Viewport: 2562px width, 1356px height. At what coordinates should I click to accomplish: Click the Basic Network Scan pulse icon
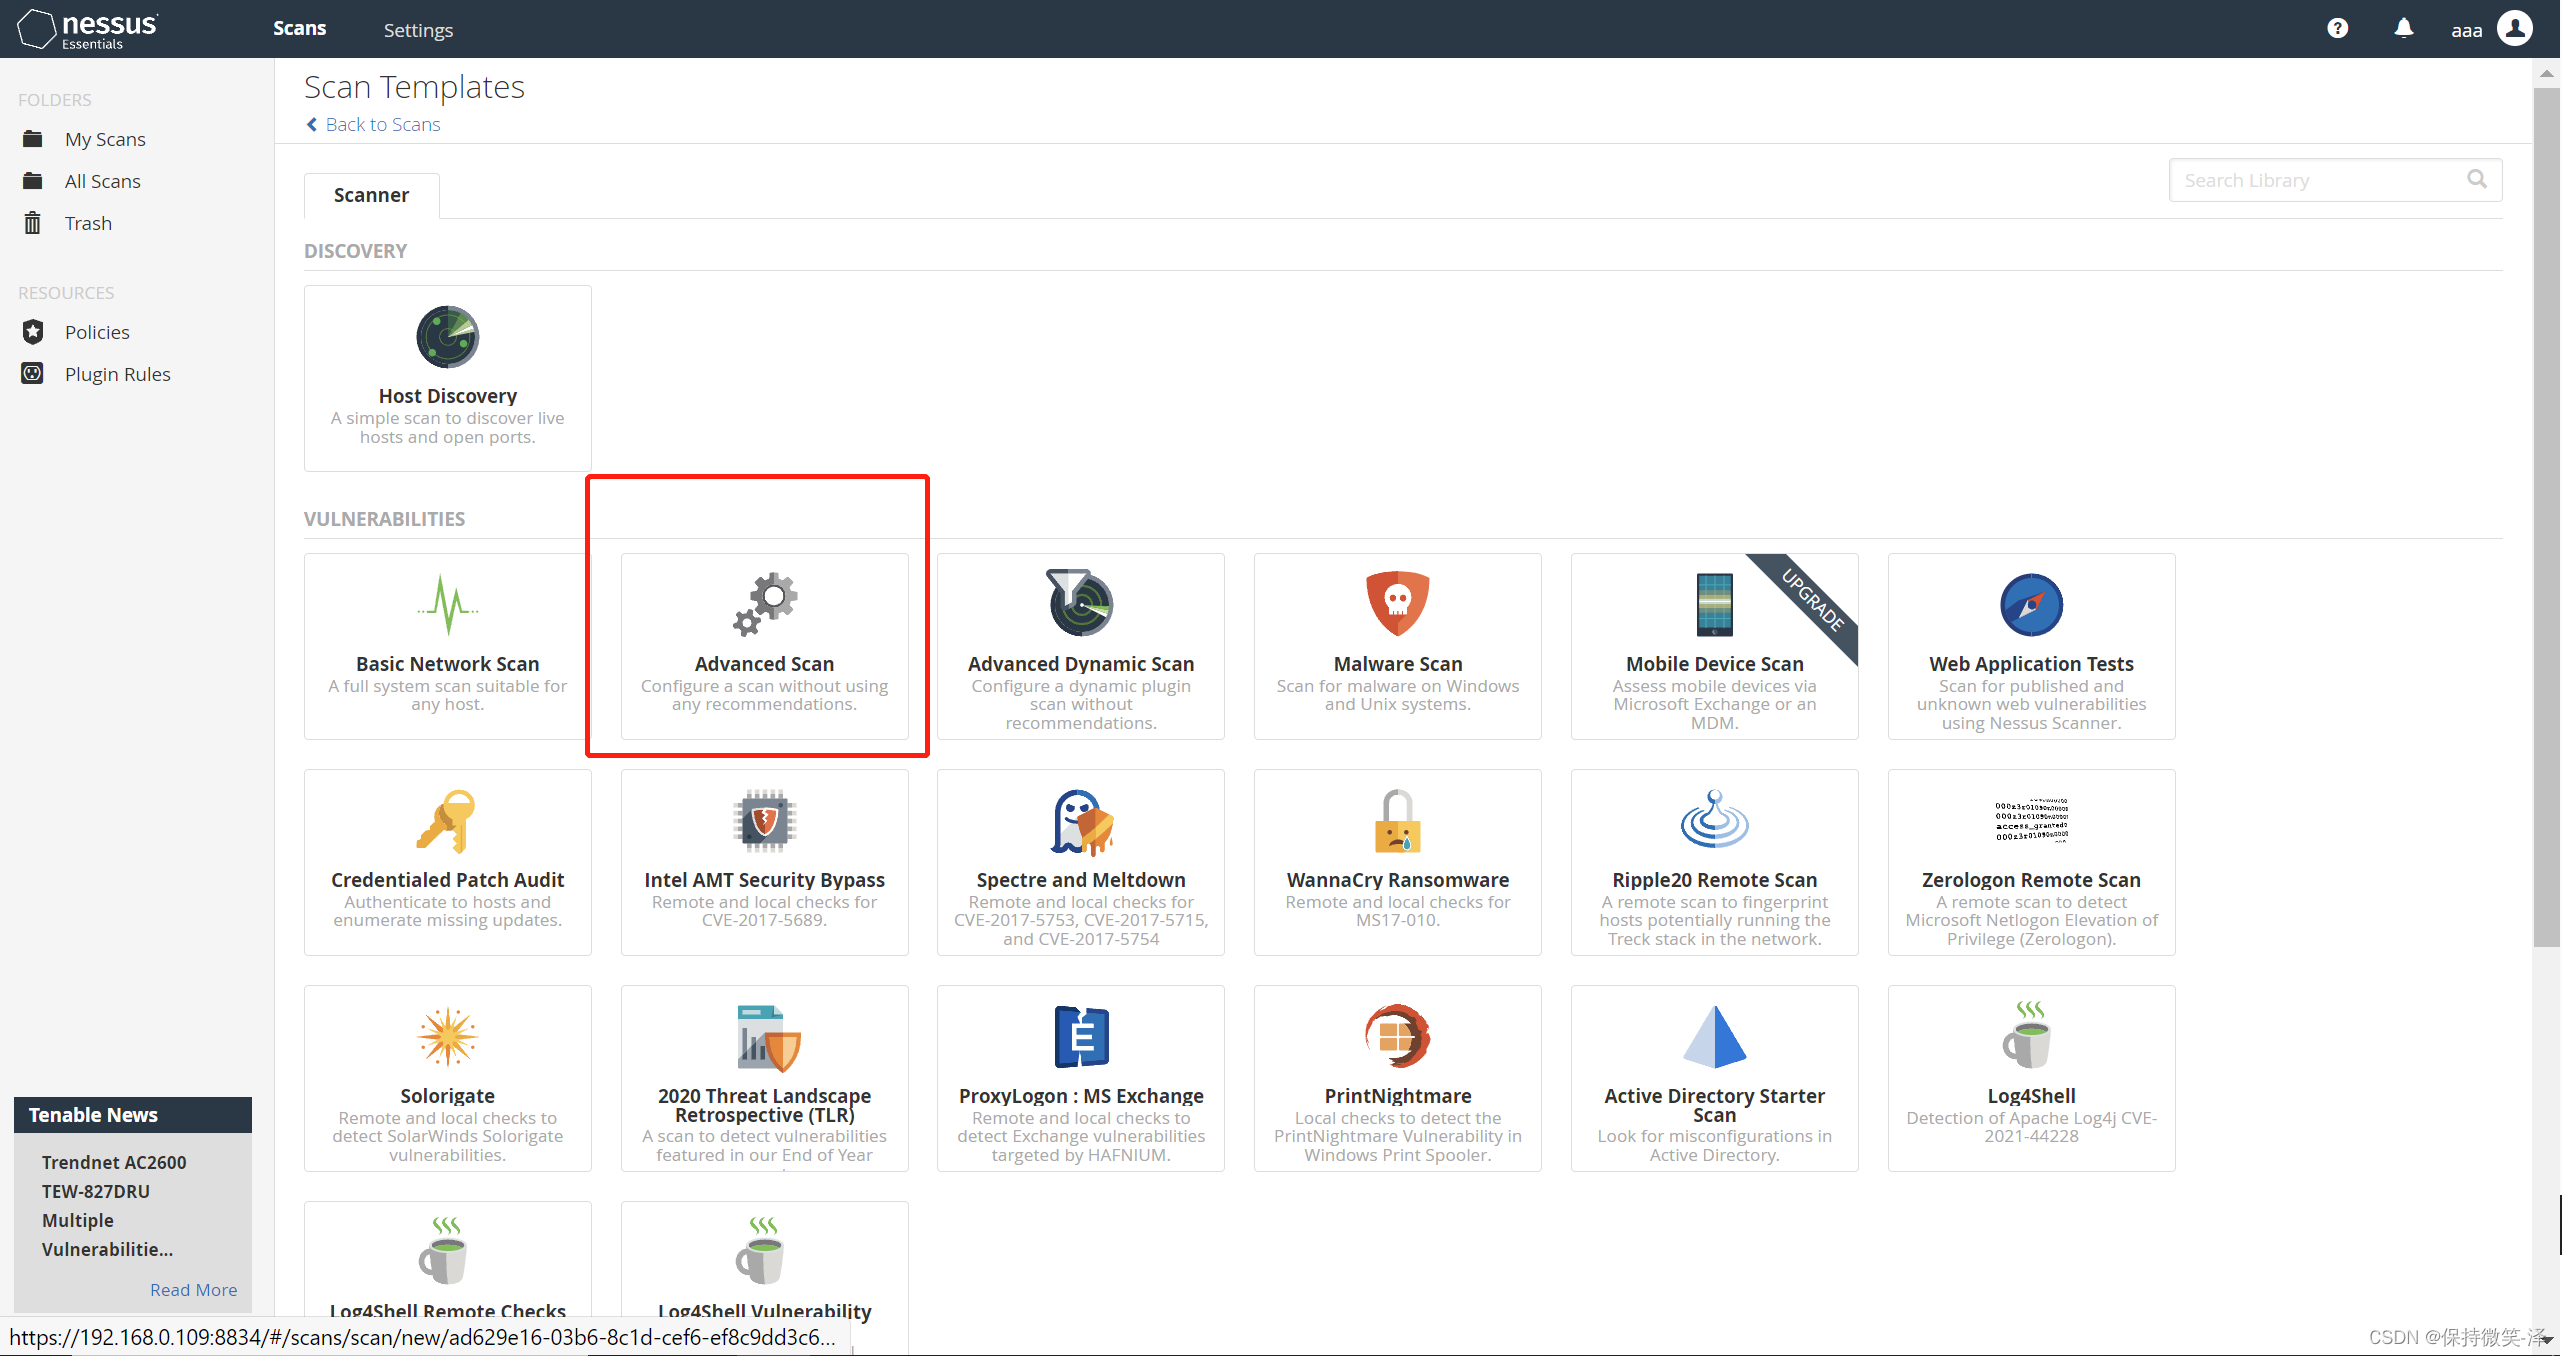(447, 604)
